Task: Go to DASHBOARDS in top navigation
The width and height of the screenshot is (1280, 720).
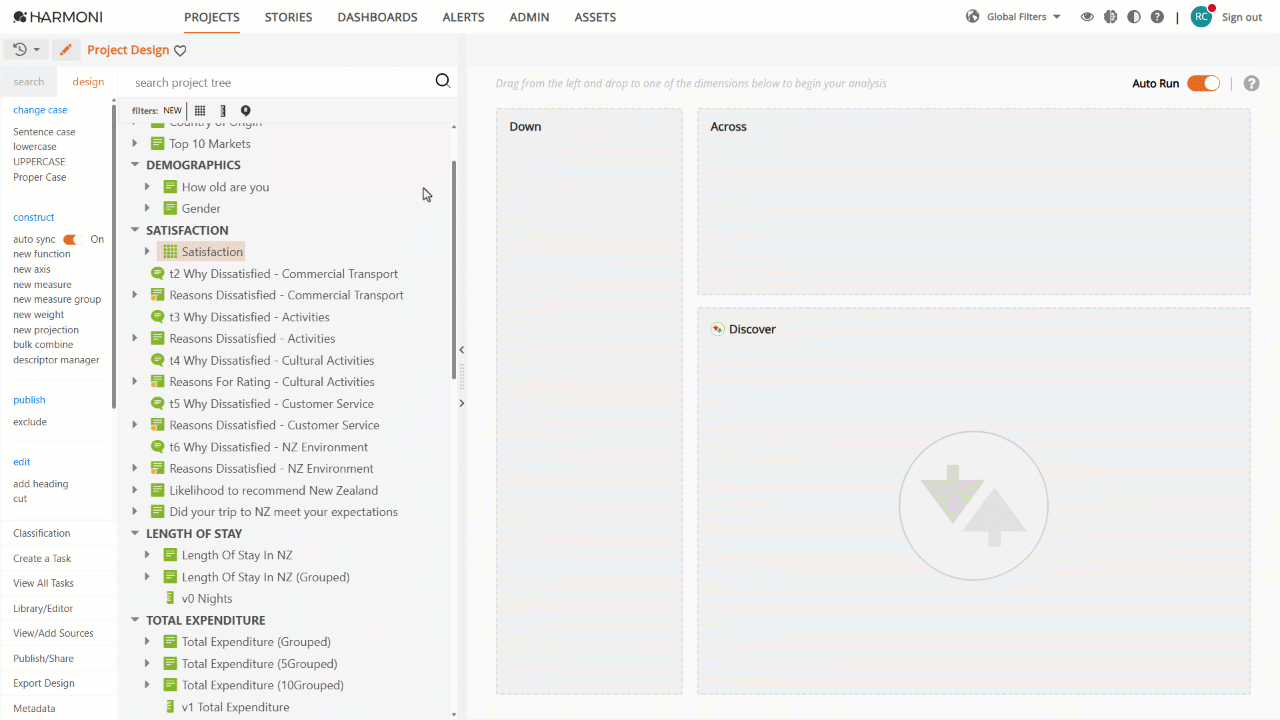Action: 377,17
